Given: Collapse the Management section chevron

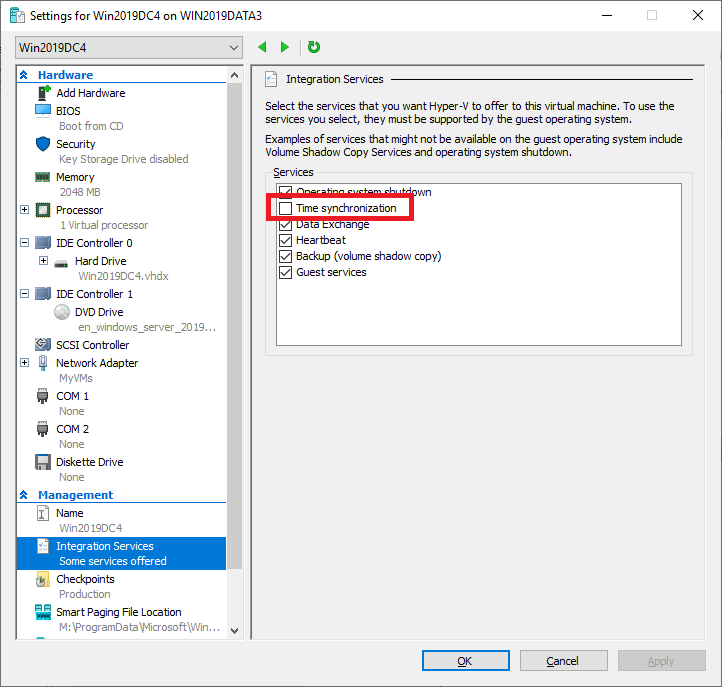Looking at the screenshot, I should point(24,495).
